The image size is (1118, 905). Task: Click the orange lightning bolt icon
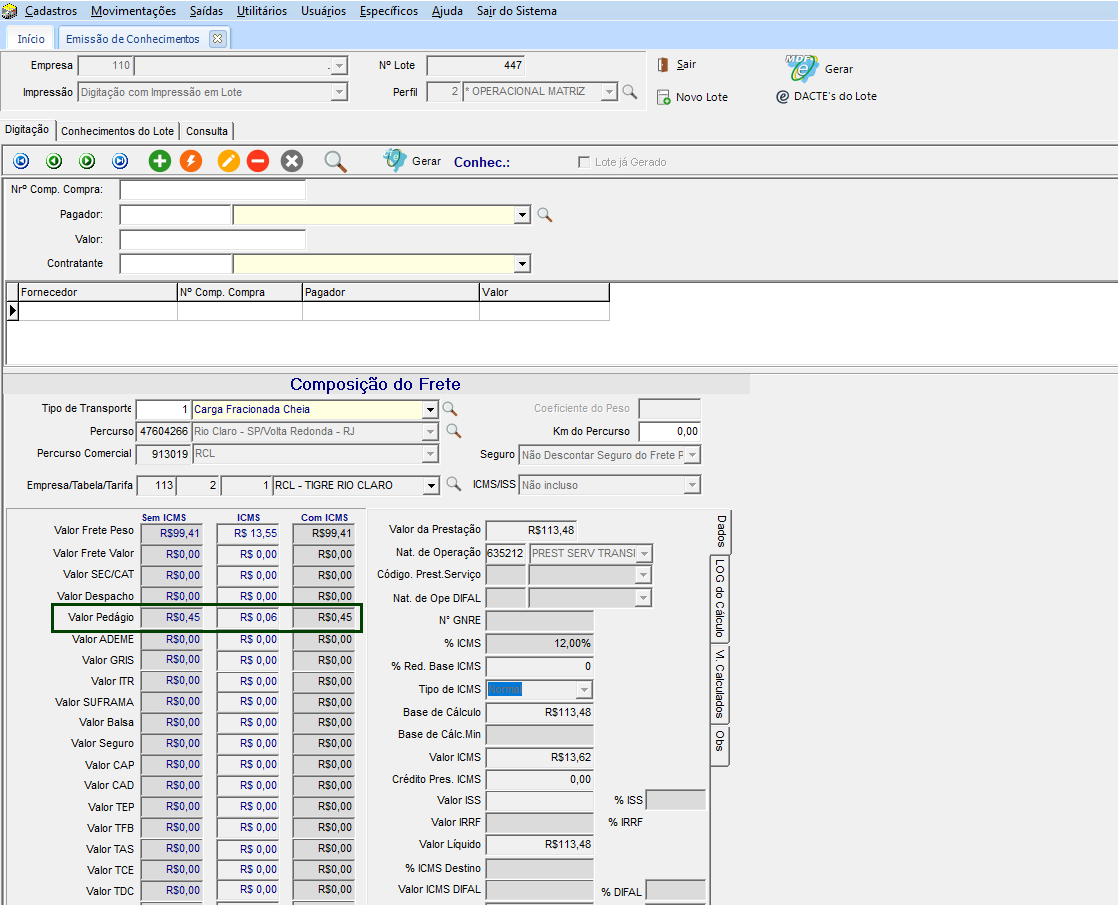click(x=191, y=161)
